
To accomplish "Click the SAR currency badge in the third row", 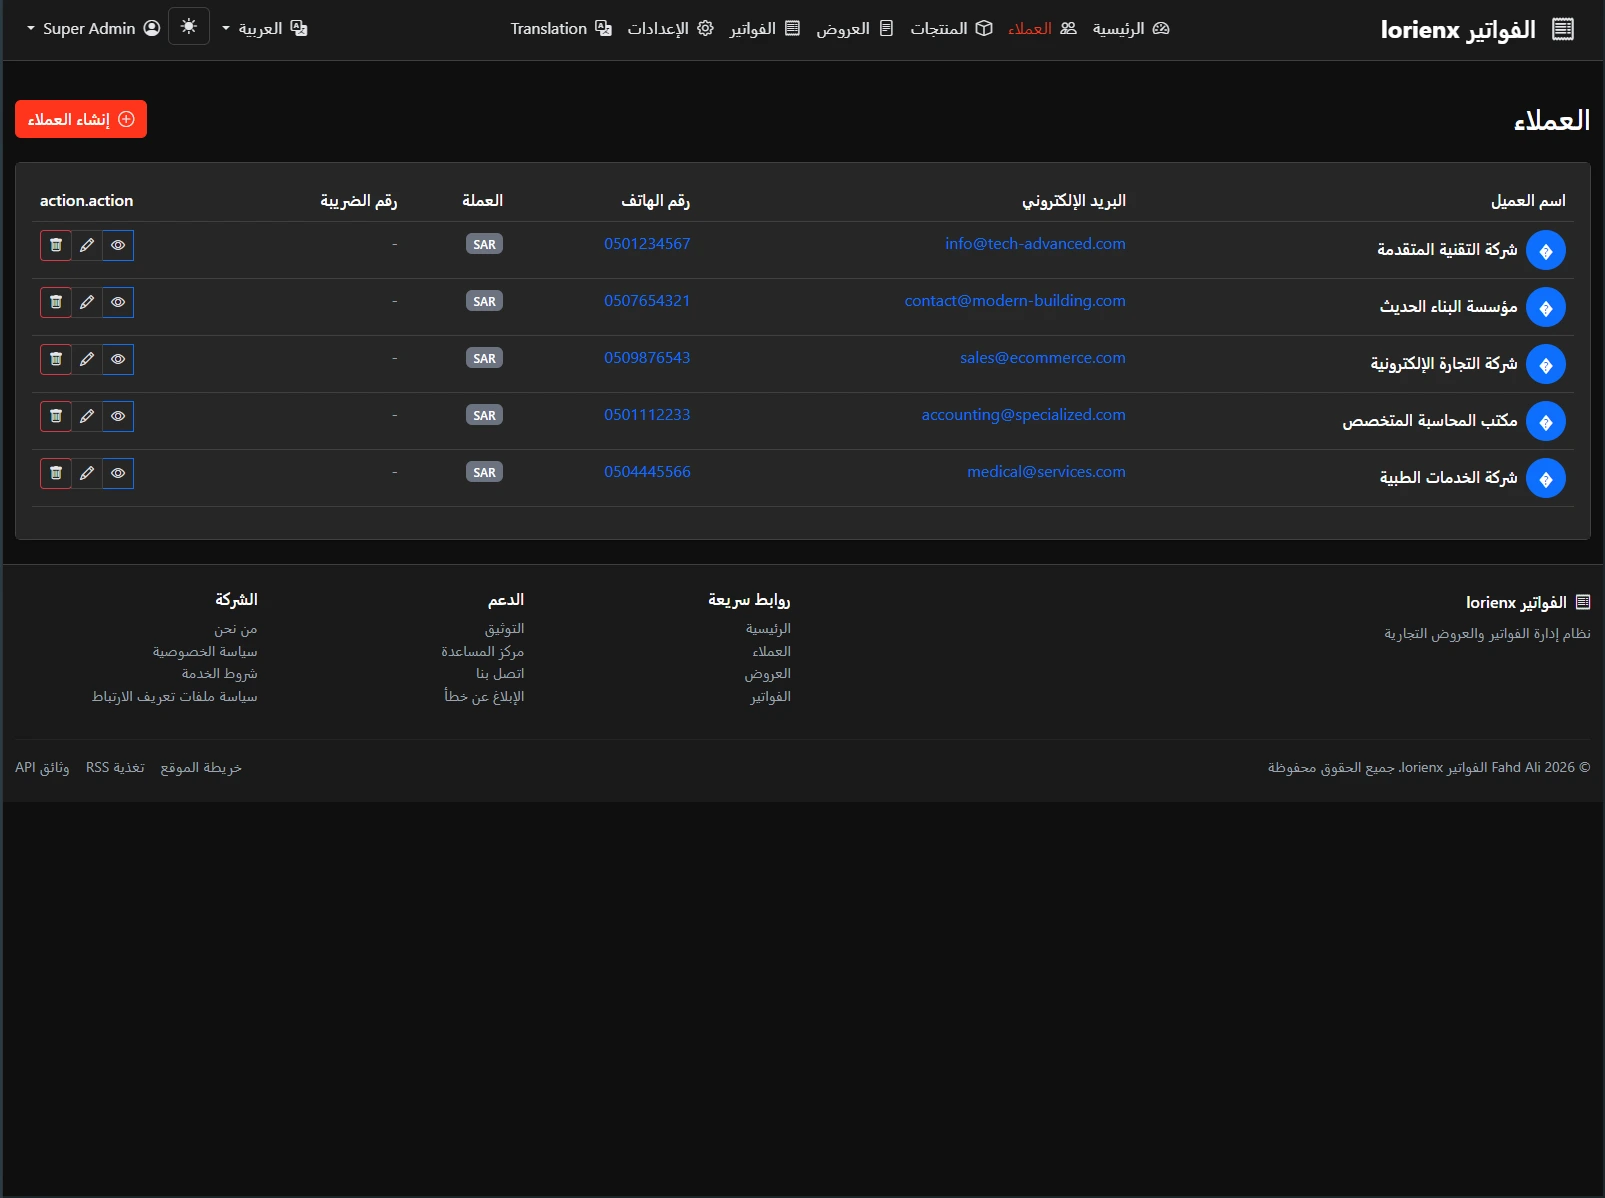I will pyautogui.click(x=484, y=358).
